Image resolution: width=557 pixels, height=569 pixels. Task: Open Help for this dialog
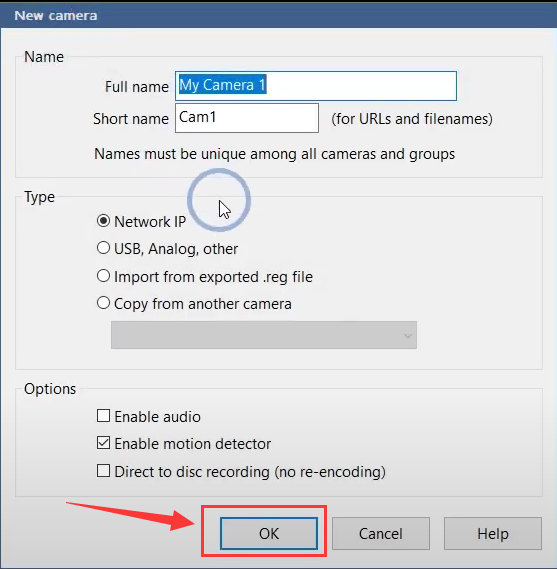point(493,533)
